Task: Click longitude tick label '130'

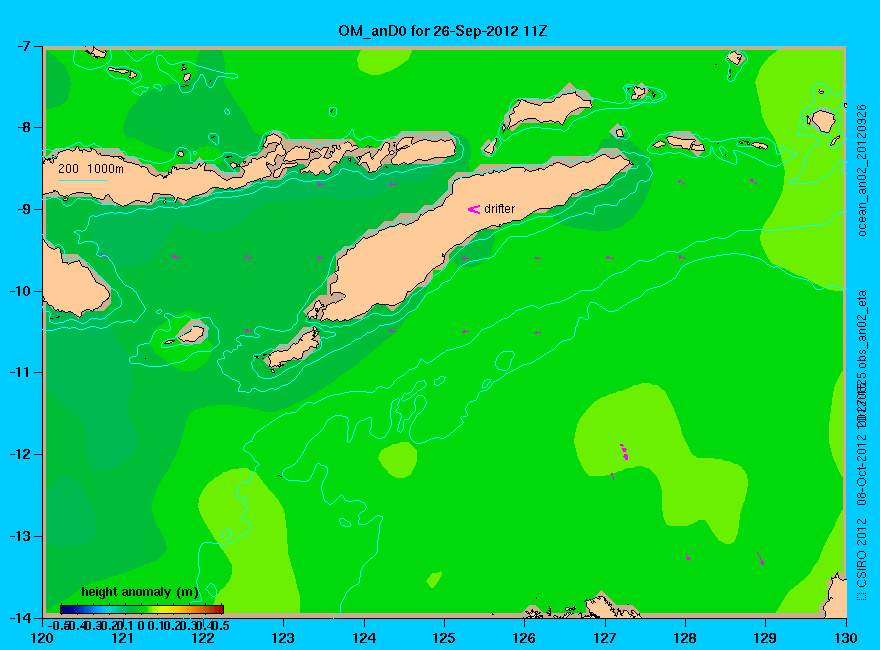Action: click(845, 638)
